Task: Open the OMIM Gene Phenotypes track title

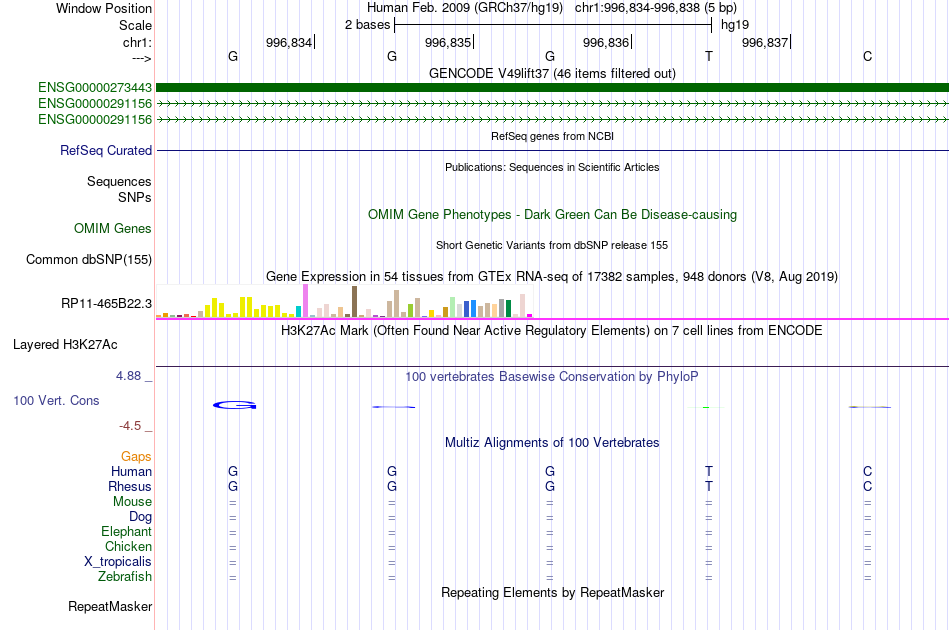Action: click(x=552, y=214)
